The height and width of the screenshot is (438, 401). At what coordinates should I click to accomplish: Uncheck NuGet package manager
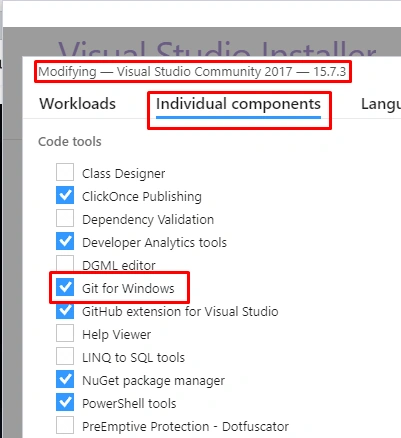click(65, 379)
